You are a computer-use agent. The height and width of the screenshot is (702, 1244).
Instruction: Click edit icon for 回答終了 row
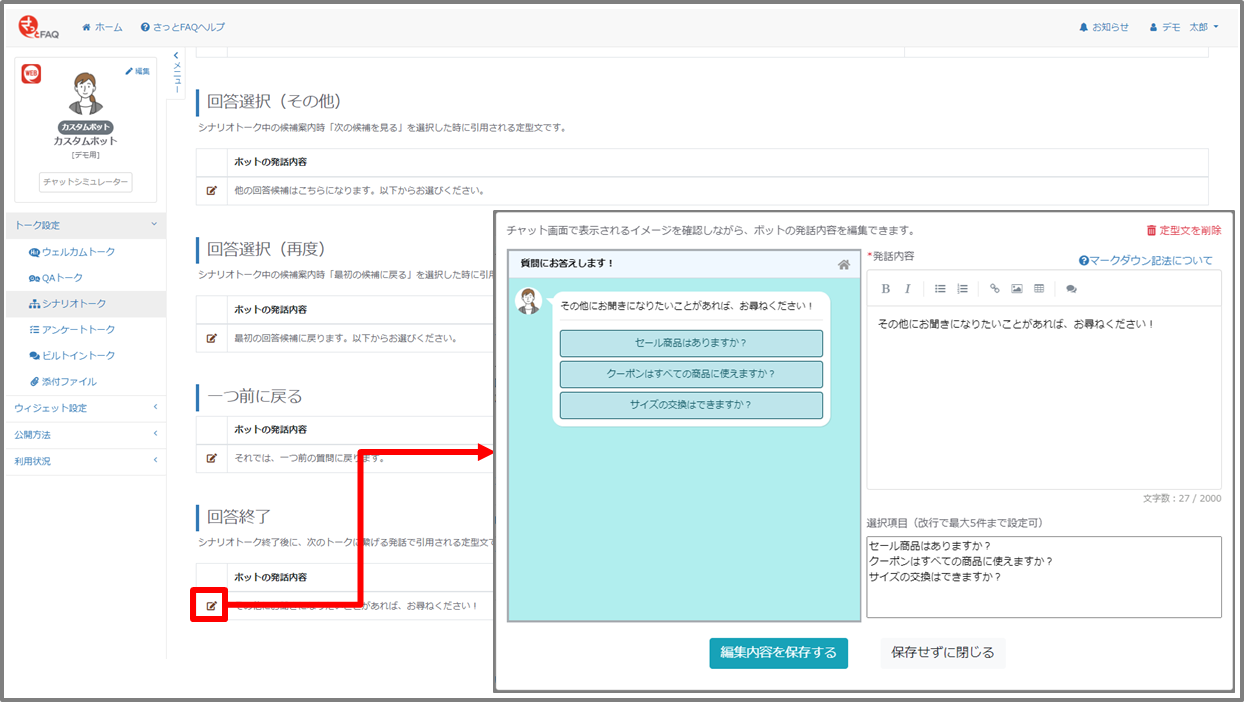(x=211, y=606)
